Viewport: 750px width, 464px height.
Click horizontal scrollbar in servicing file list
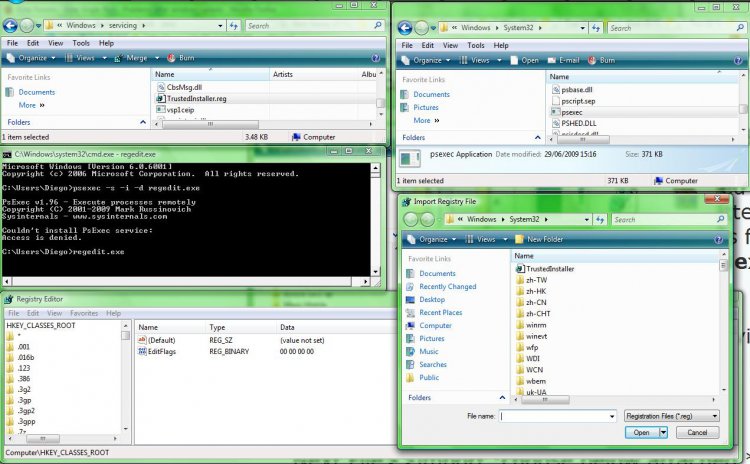click(210, 124)
